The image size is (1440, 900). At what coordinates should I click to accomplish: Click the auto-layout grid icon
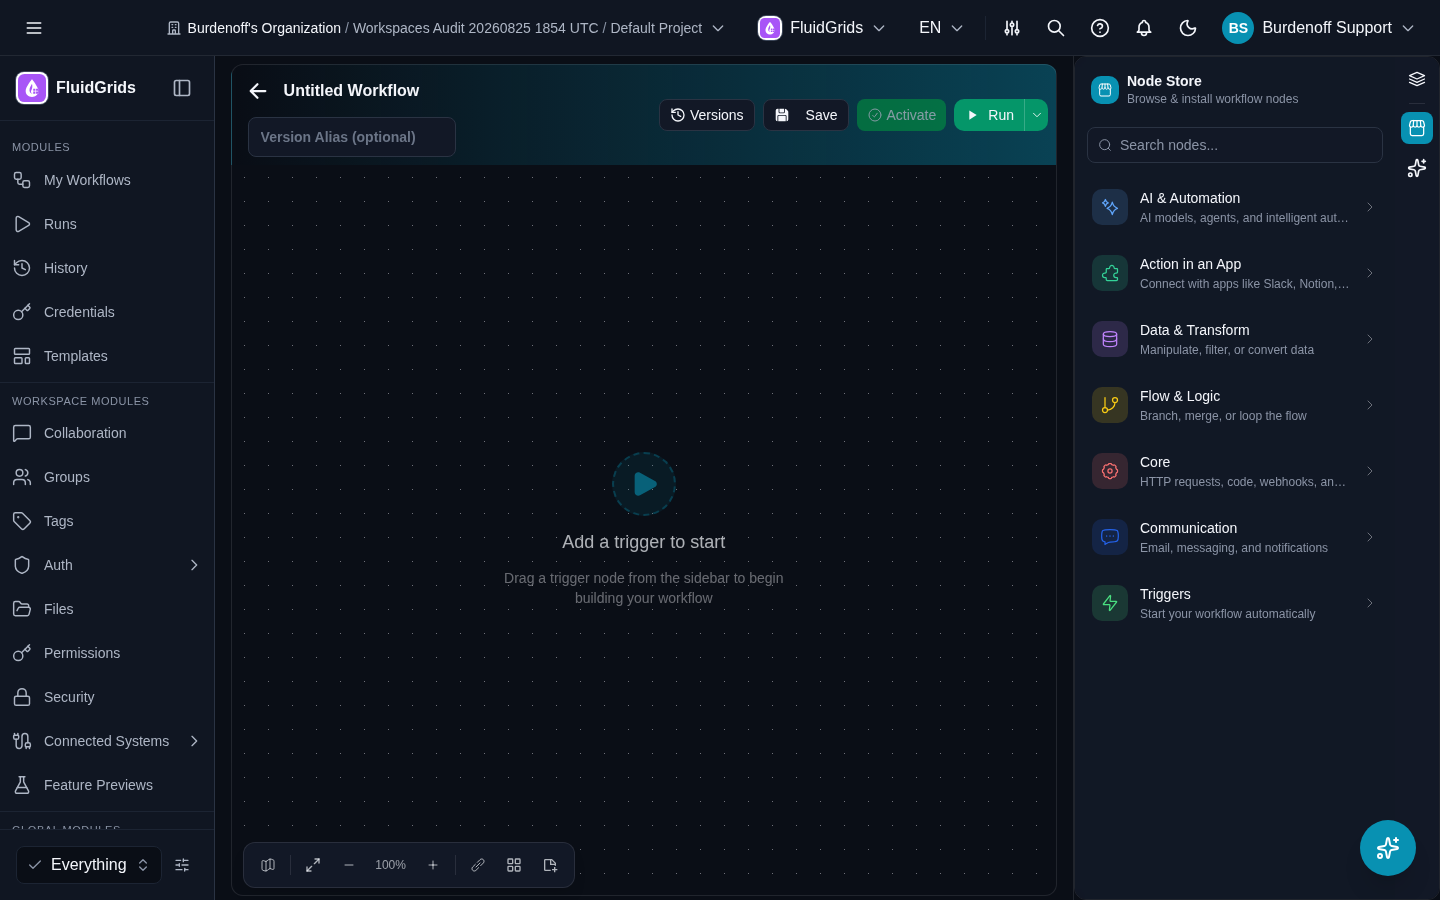[x=514, y=865]
